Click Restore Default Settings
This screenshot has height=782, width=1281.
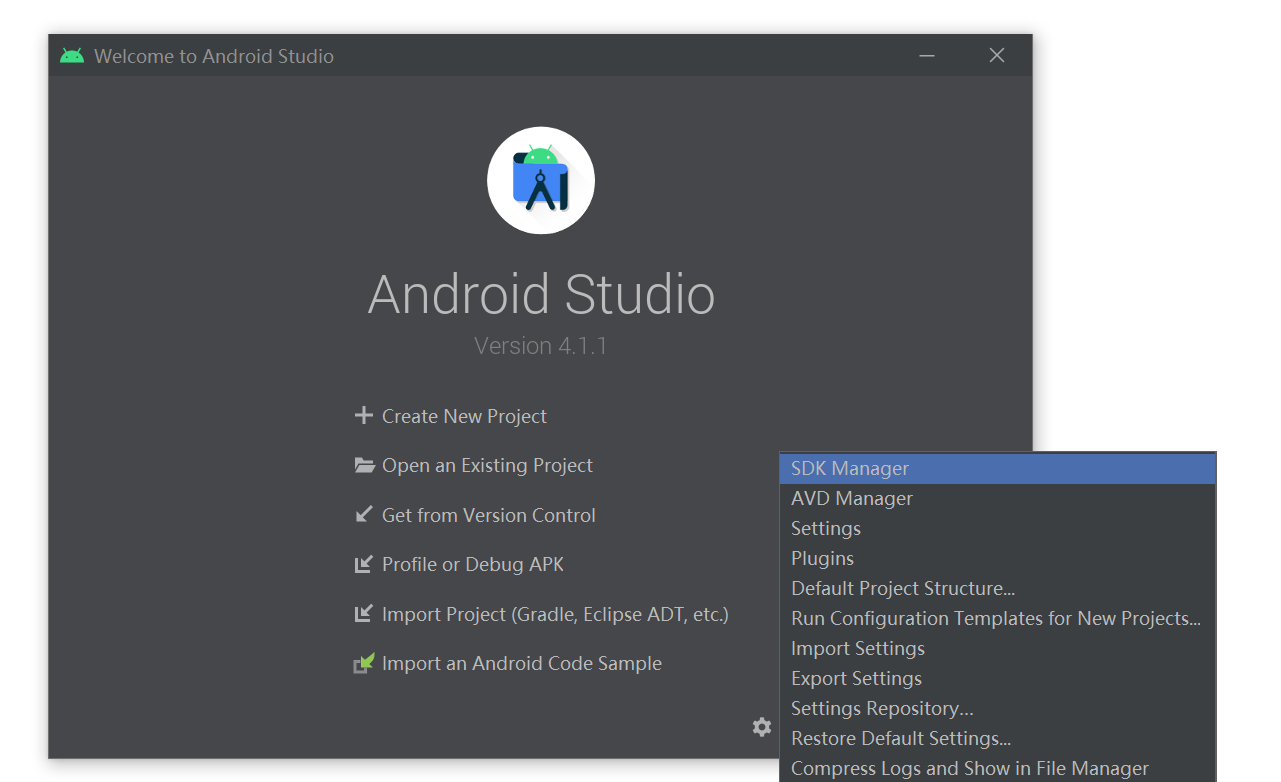point(900,737)
